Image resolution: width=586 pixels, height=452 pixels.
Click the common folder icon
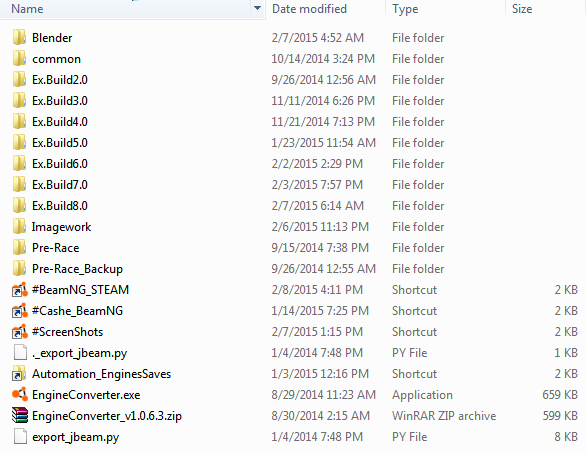point(19,58)
